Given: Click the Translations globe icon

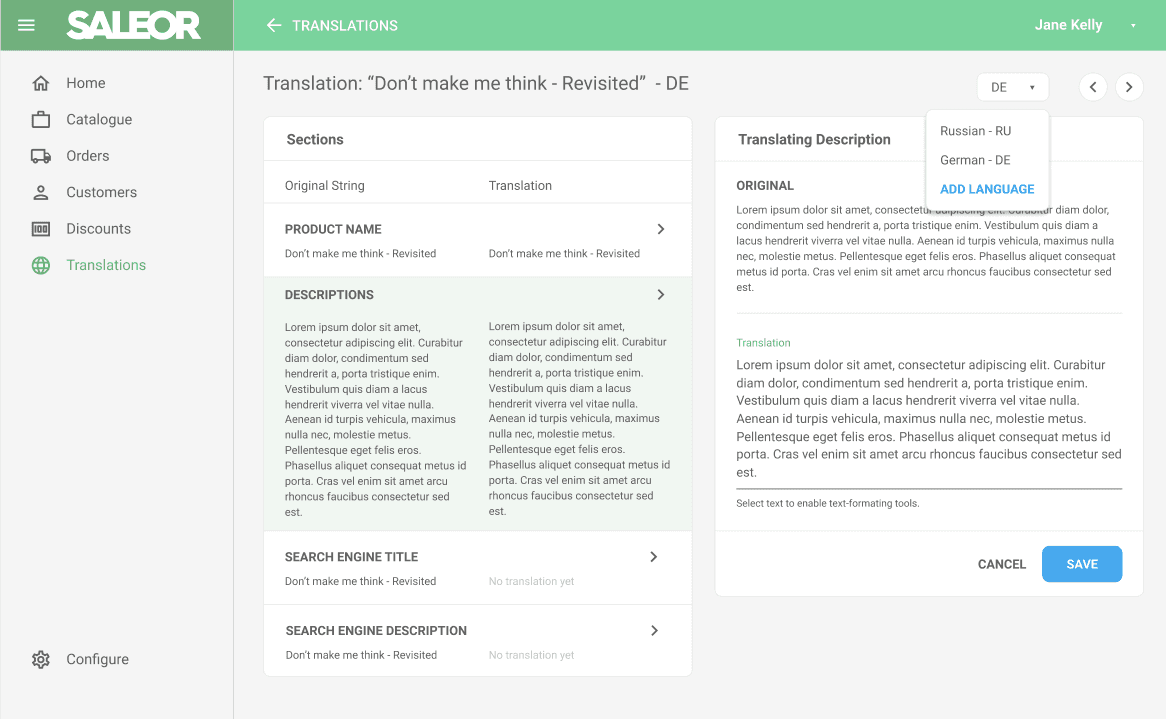Looking at the screenshot, I should point(41,265).
